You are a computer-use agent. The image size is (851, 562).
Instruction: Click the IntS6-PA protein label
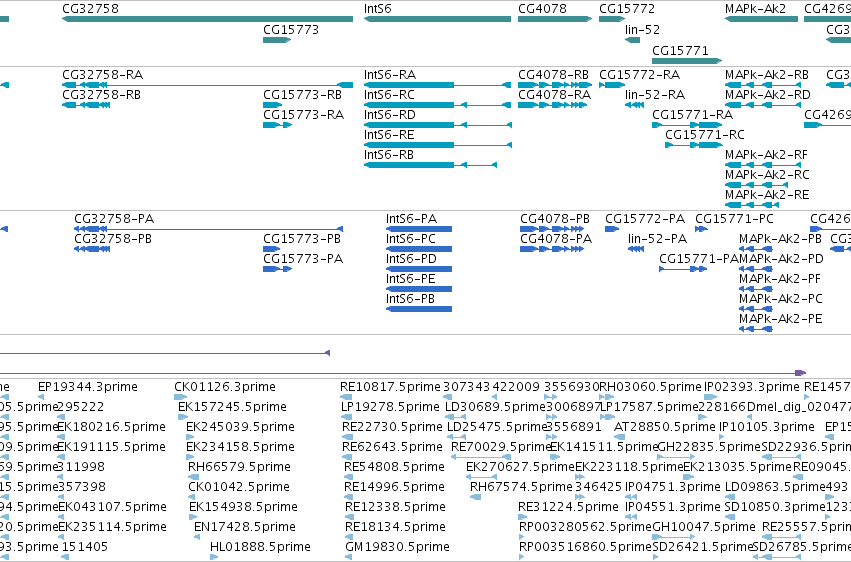coord(411,219)
